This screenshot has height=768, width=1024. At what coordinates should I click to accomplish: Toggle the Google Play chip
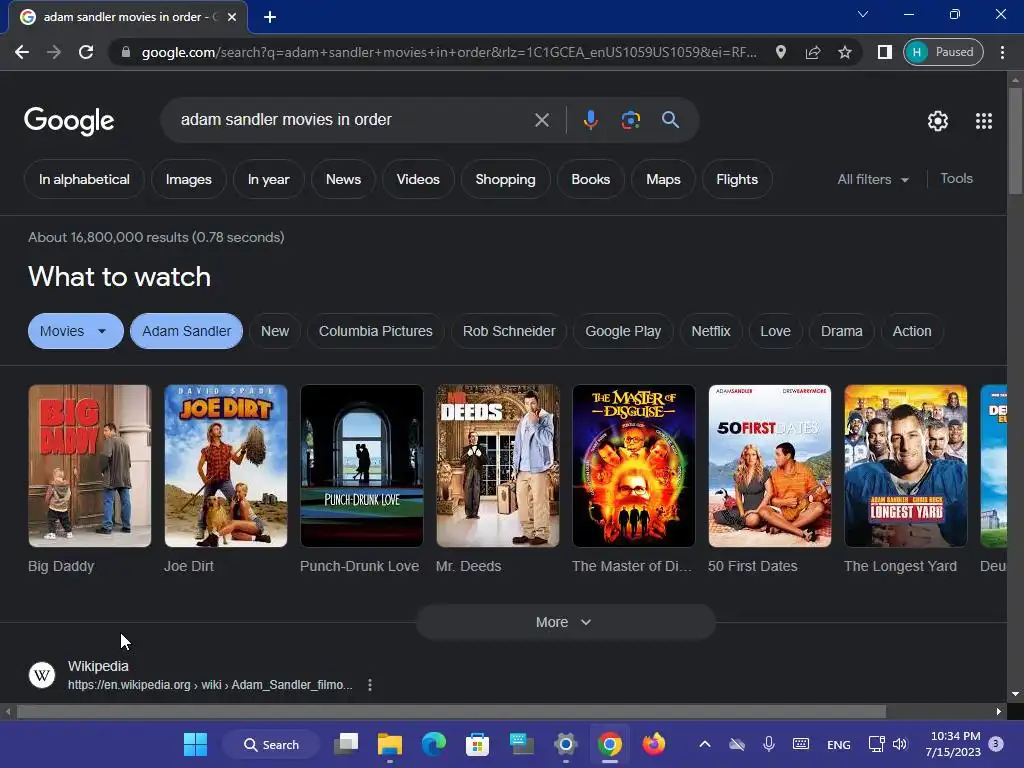(623, 331)
